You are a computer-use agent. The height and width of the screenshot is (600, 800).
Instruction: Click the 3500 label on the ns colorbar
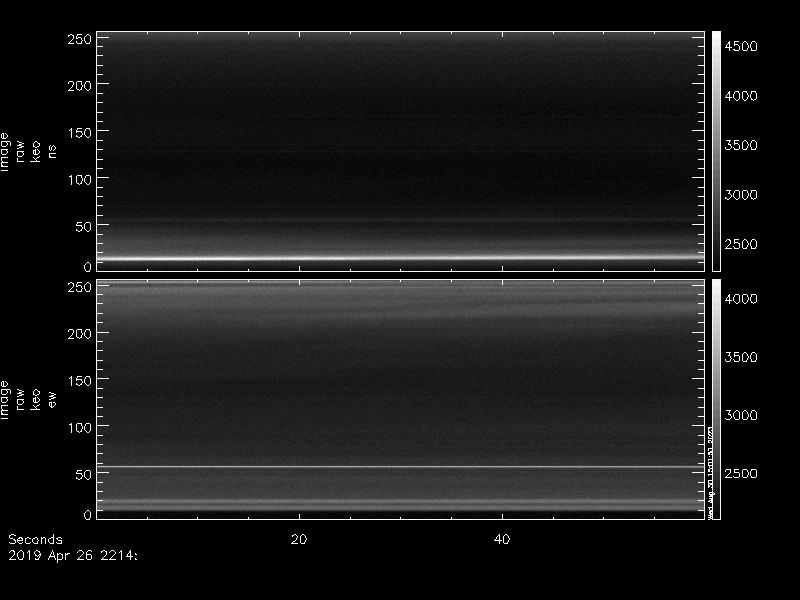click(x=741, y=145)
